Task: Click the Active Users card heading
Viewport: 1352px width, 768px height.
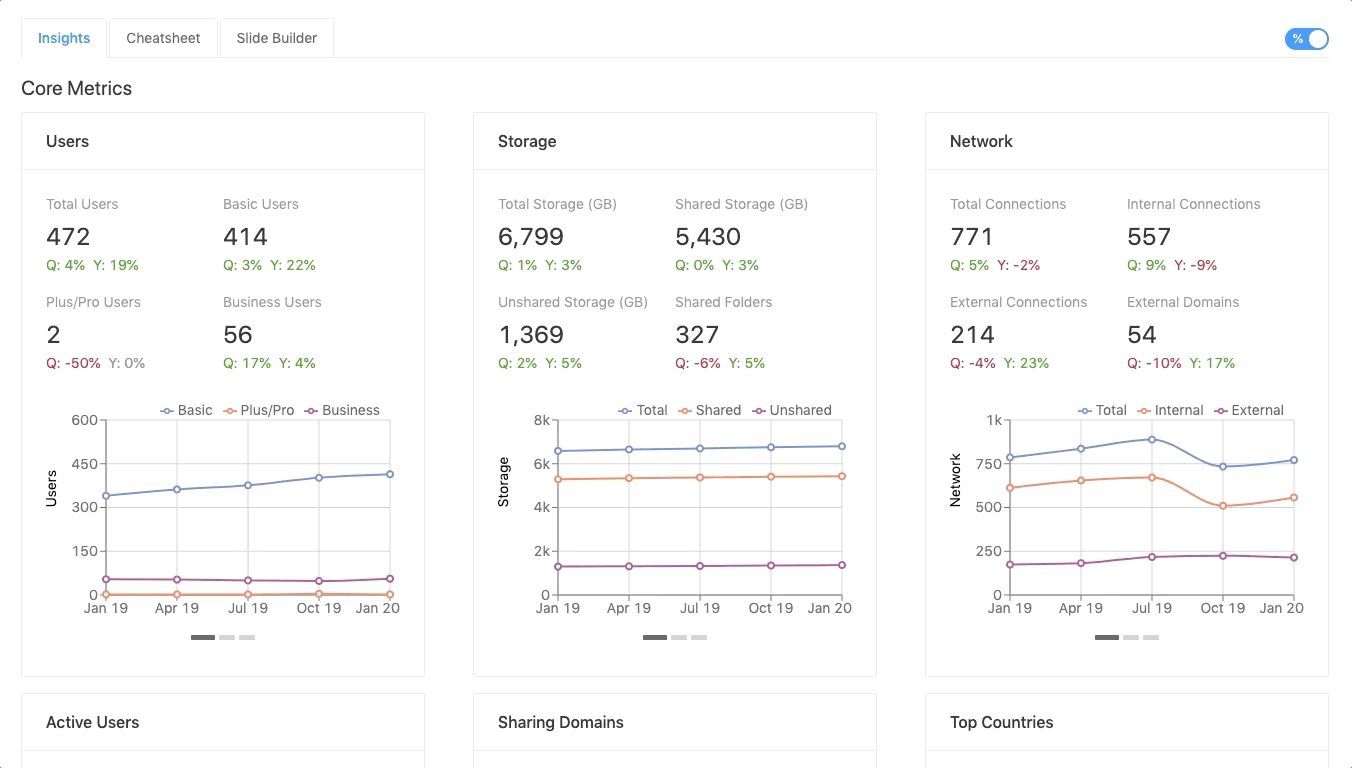Action: (x=92, y=722)
